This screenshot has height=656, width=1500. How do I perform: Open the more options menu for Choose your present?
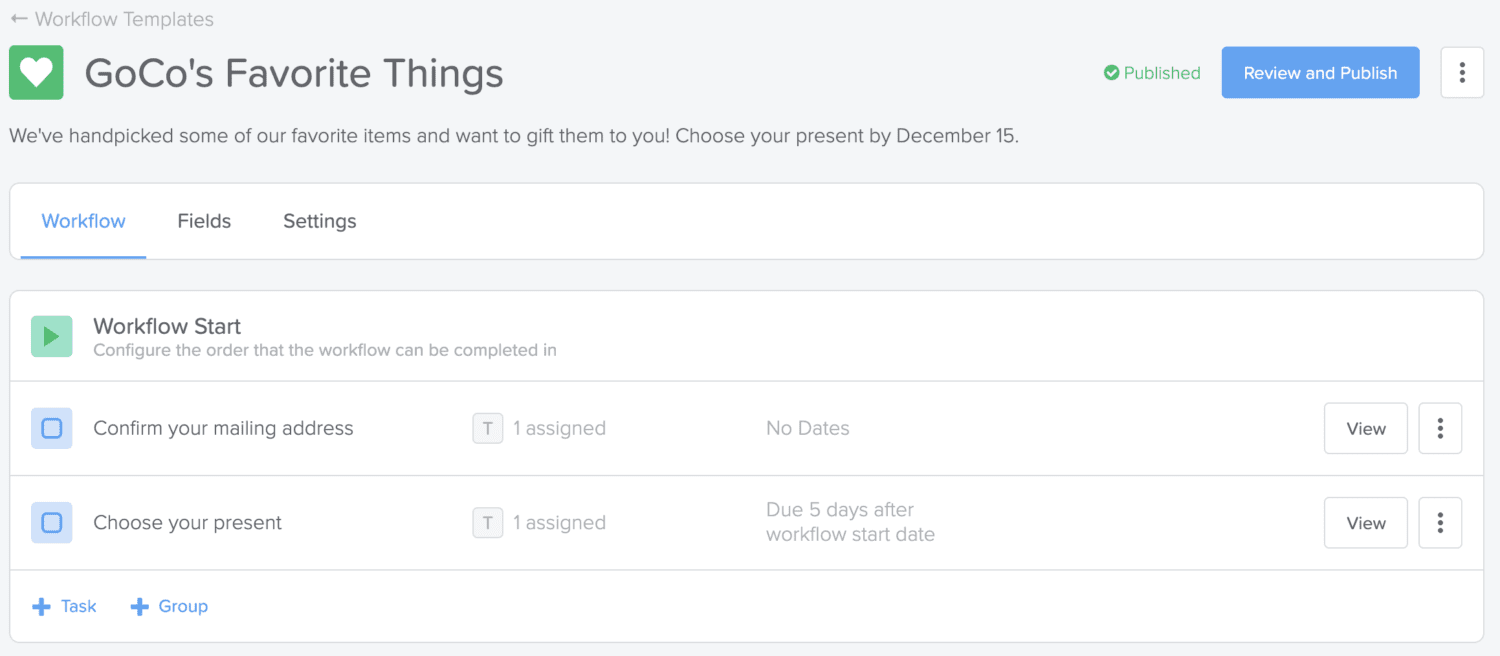[x=1440, y=523]
